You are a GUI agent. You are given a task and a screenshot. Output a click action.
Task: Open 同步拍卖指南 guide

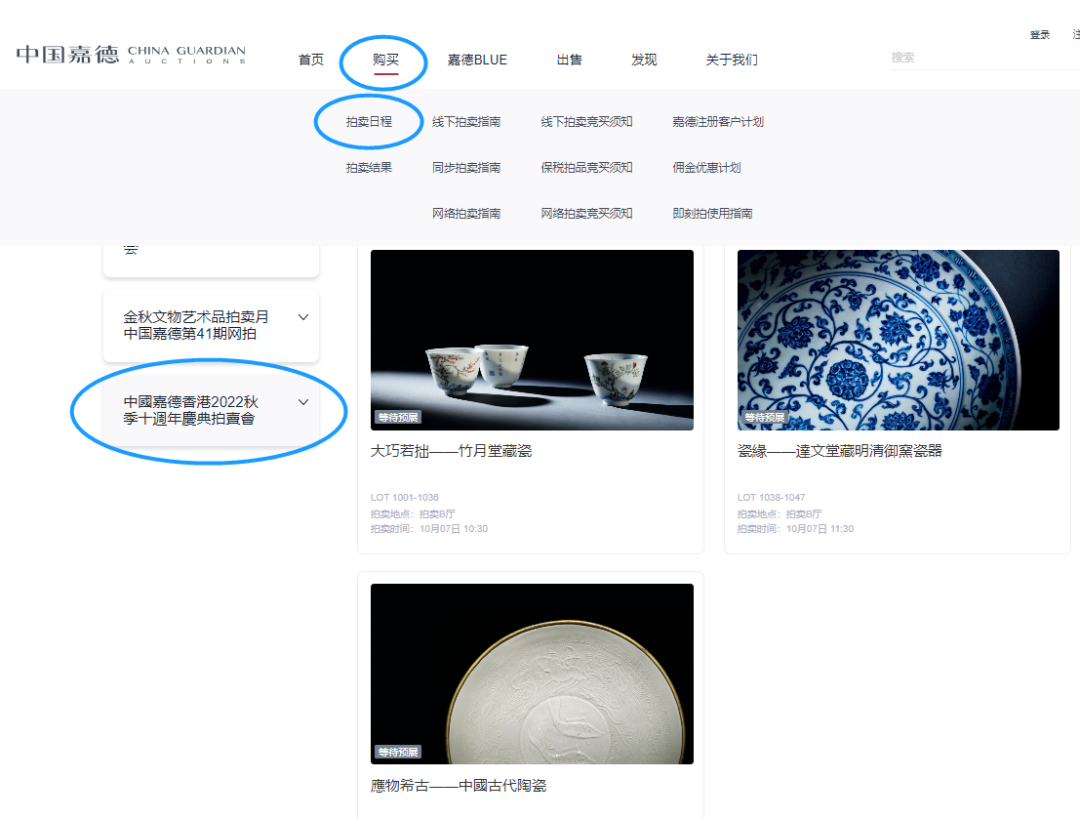pos(466,167)
